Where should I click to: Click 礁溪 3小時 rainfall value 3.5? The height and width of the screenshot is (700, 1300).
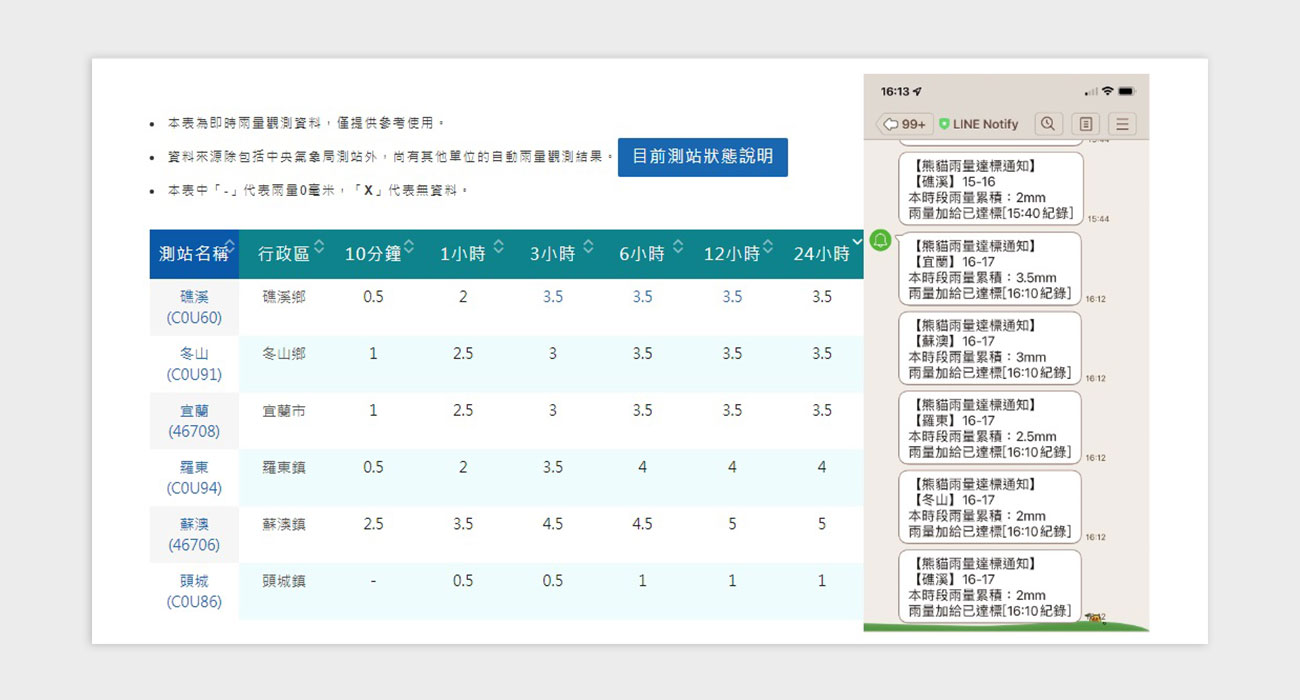pos(553,297)
